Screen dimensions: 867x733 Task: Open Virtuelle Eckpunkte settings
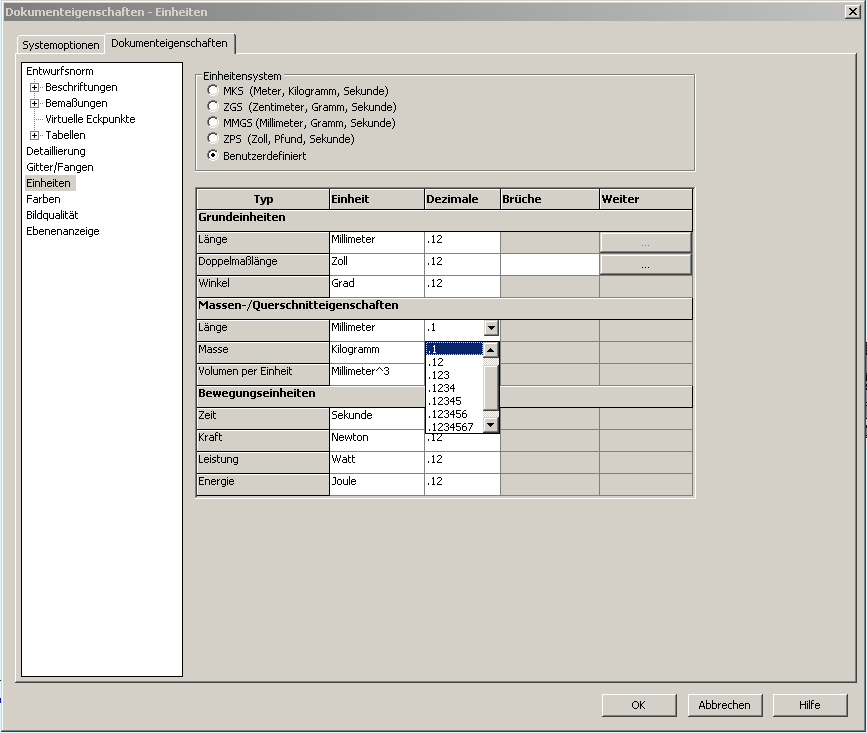point(90,119)
